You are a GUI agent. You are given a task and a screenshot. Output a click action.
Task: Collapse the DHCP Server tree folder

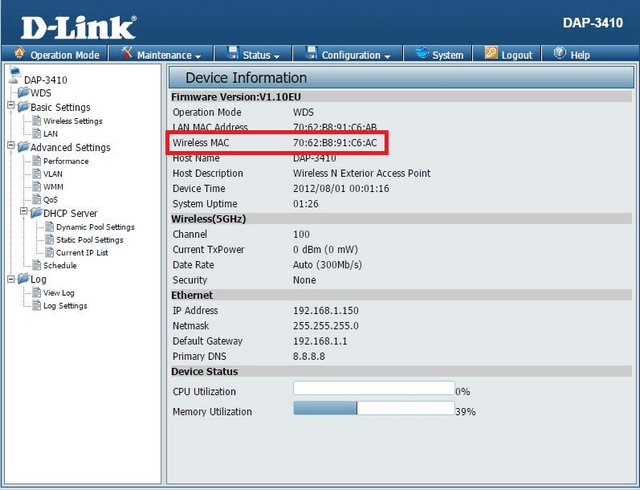pos(23,213)
